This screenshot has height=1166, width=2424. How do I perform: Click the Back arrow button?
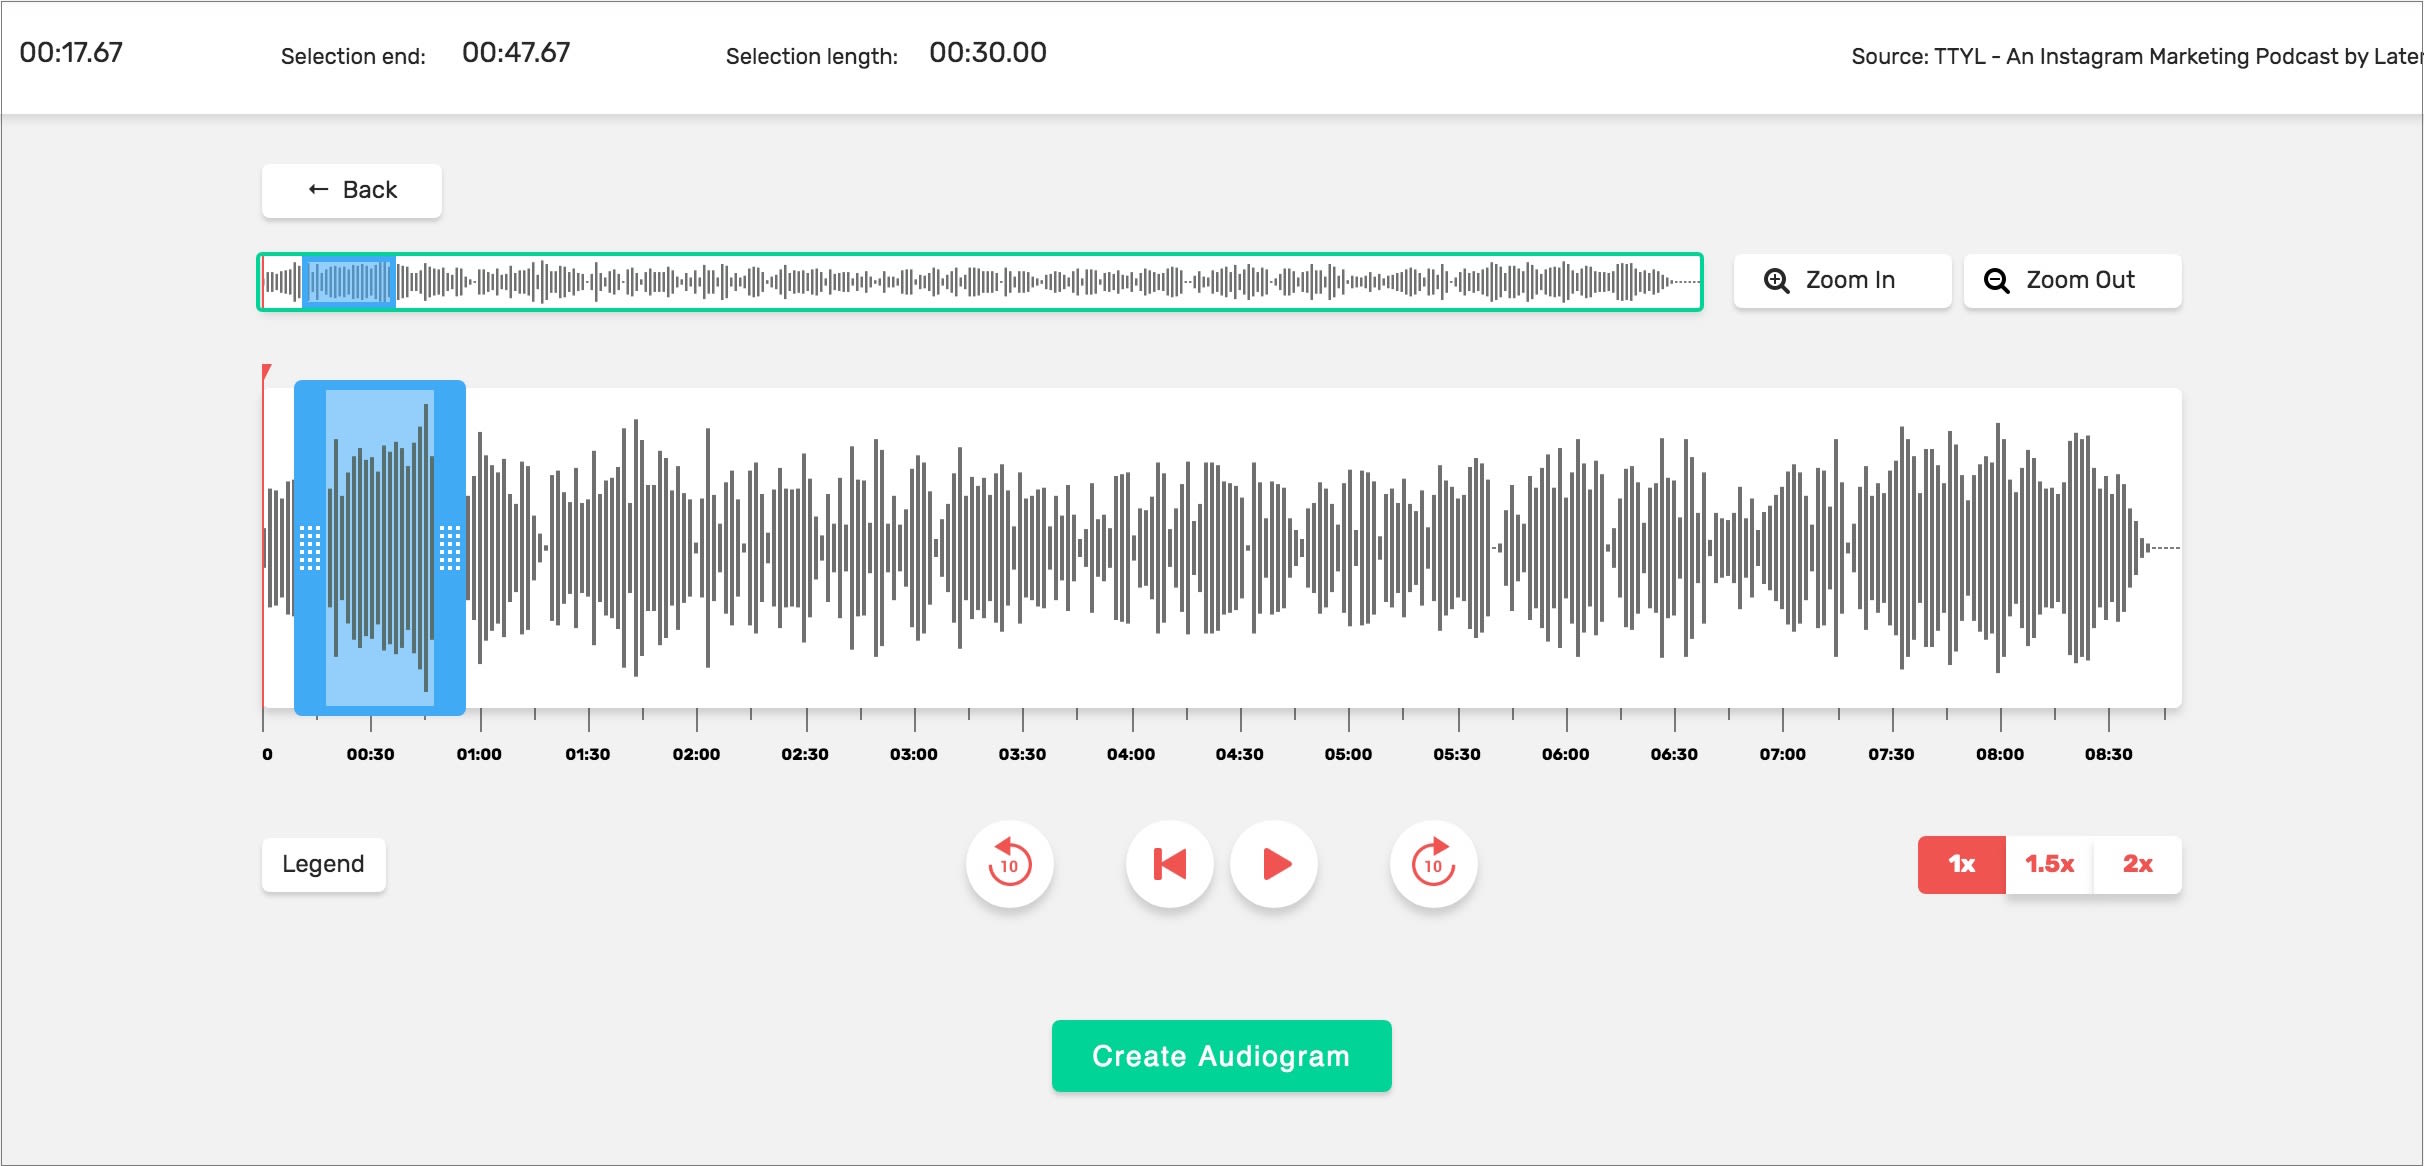click(x=351, y=190)
